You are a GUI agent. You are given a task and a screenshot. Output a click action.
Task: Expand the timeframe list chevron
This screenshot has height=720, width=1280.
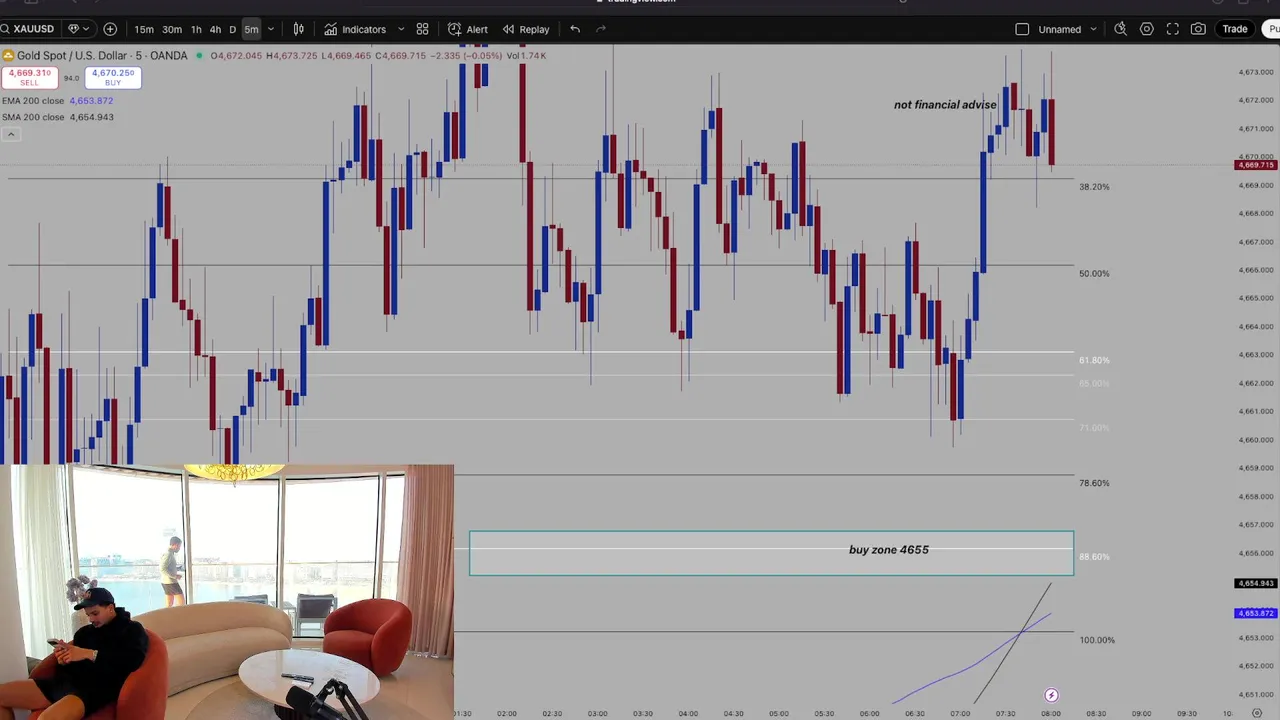270,29
